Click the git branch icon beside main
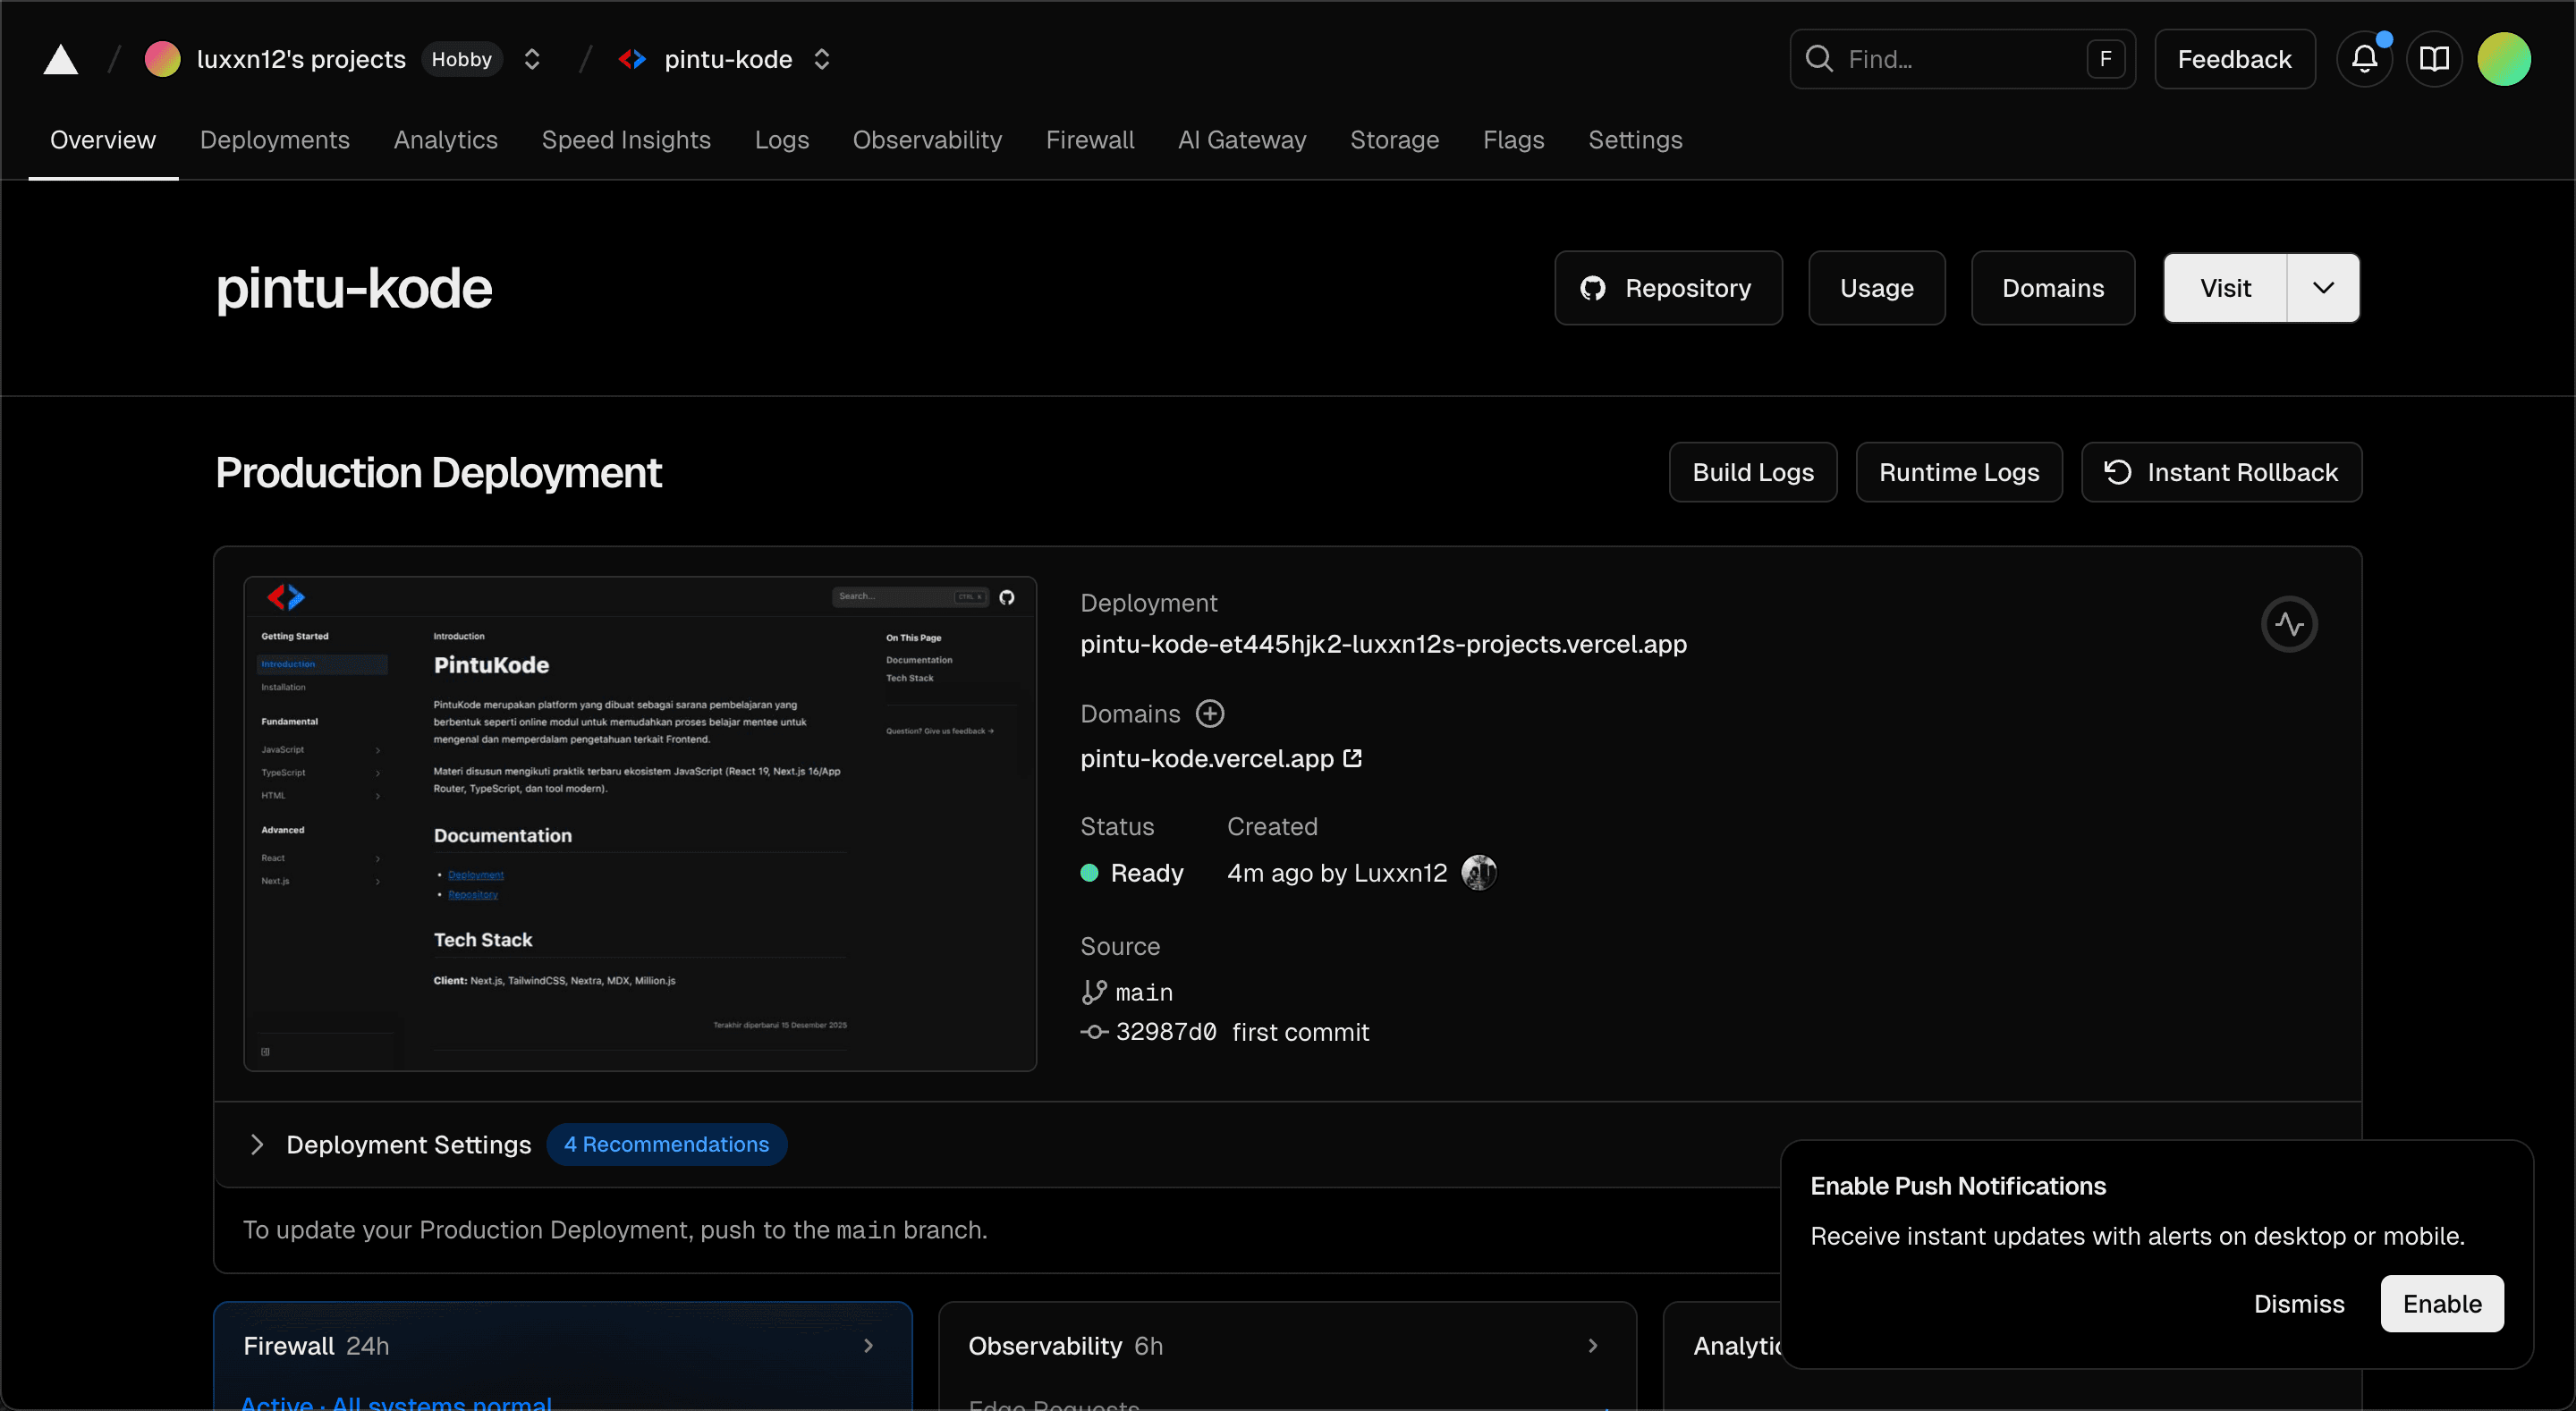Viewport: 2576px width, 1411px height. point(1094,992)
